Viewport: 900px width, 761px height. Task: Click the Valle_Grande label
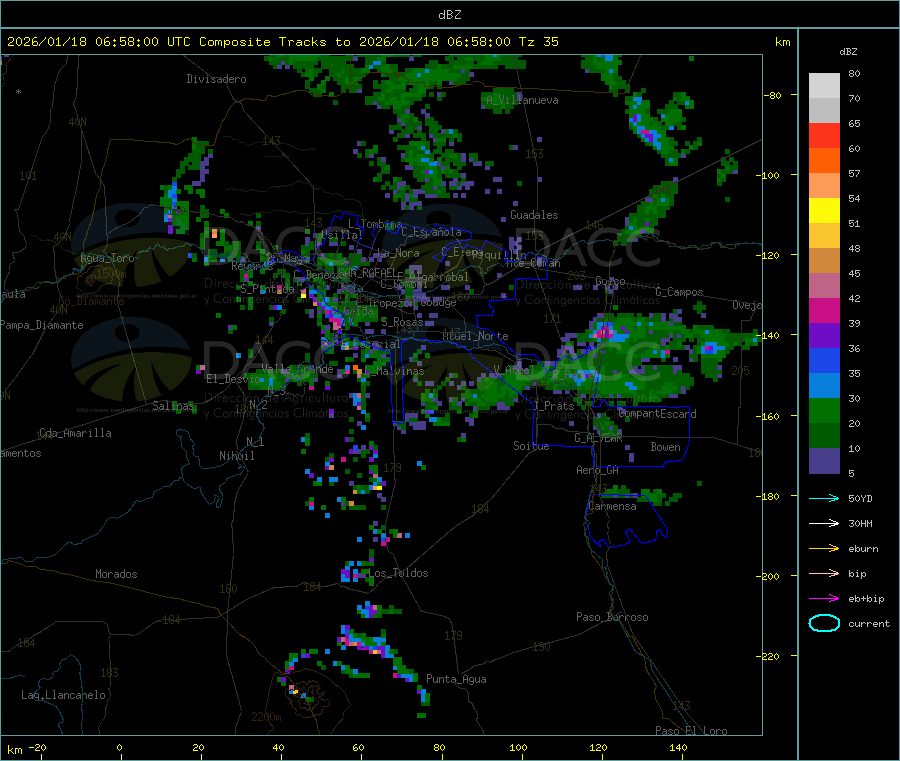click(298, 369)
